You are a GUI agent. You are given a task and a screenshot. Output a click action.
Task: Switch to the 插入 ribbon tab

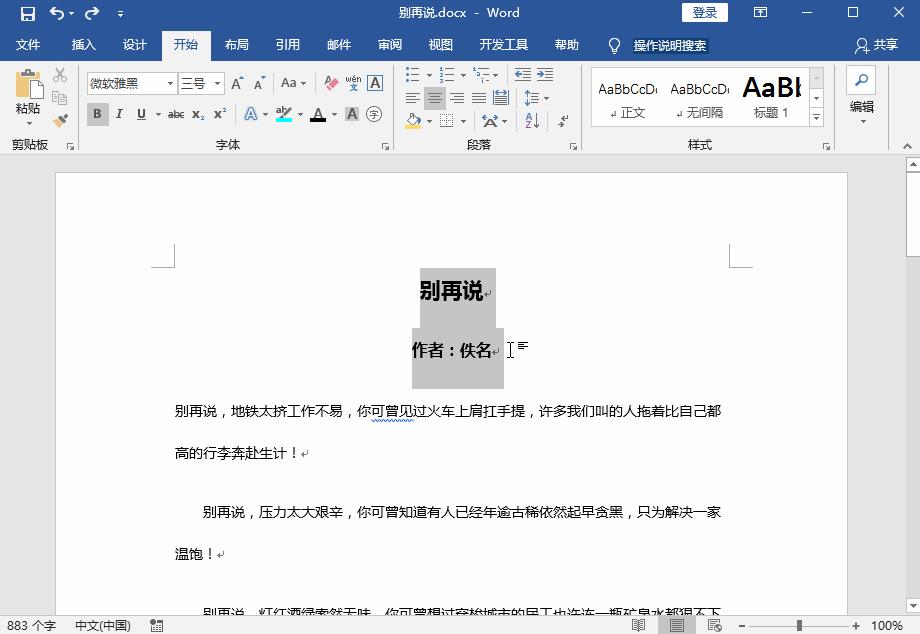coord(82,45)
